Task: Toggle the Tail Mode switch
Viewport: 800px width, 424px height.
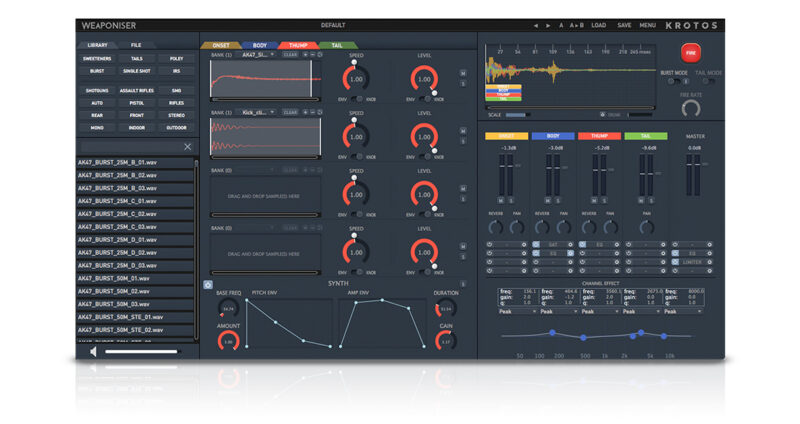Action: click(x=707, y=81)
